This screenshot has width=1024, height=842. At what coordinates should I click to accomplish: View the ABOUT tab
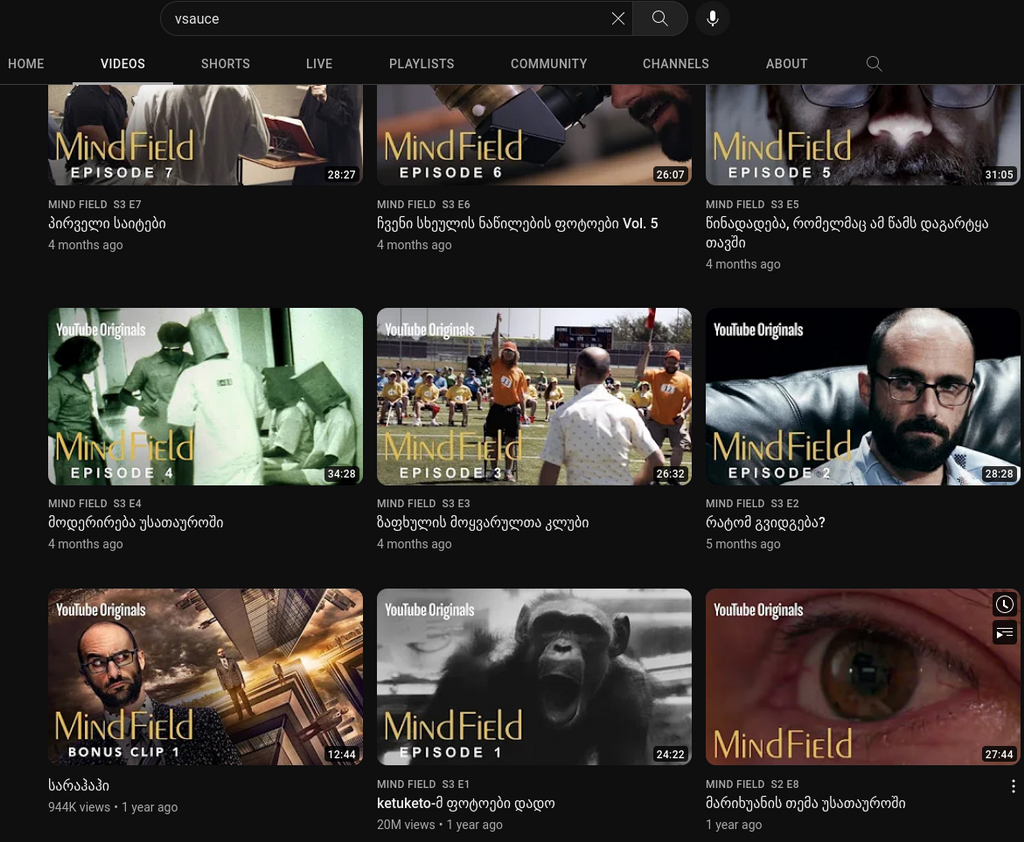click(x=786, y=63)
